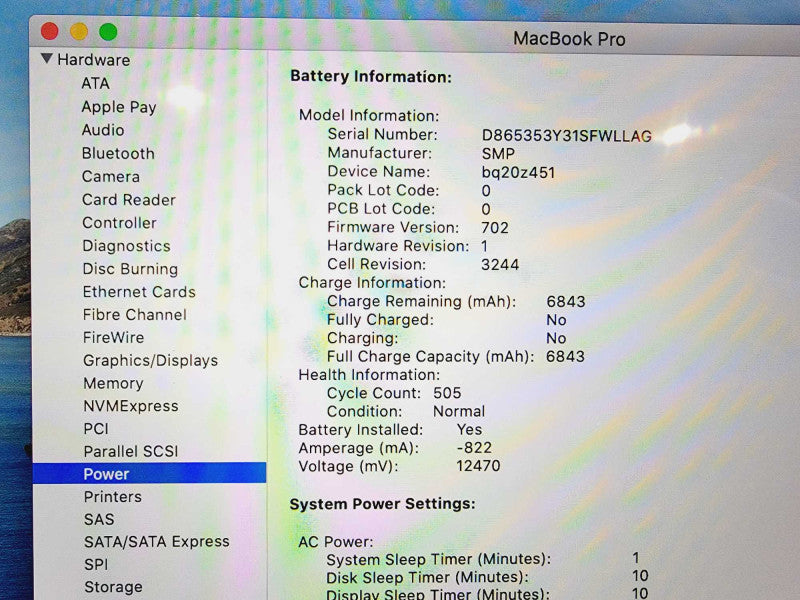Select Fibre Channel entry
Screen dimensions: 800x600
tap(135, 315)
